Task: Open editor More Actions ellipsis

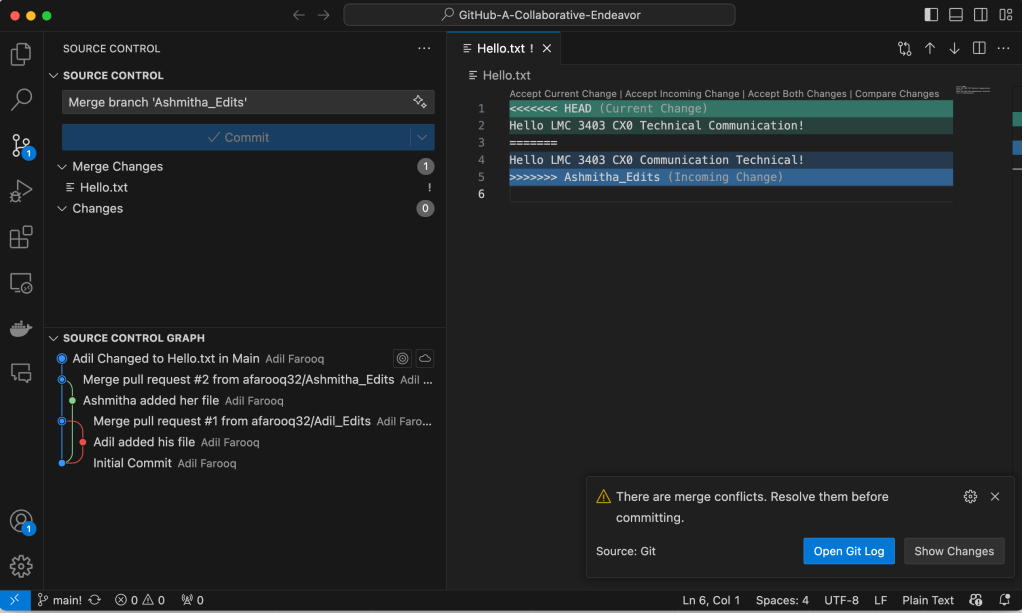Action: pyautogui.click(x=1004, y=48)
